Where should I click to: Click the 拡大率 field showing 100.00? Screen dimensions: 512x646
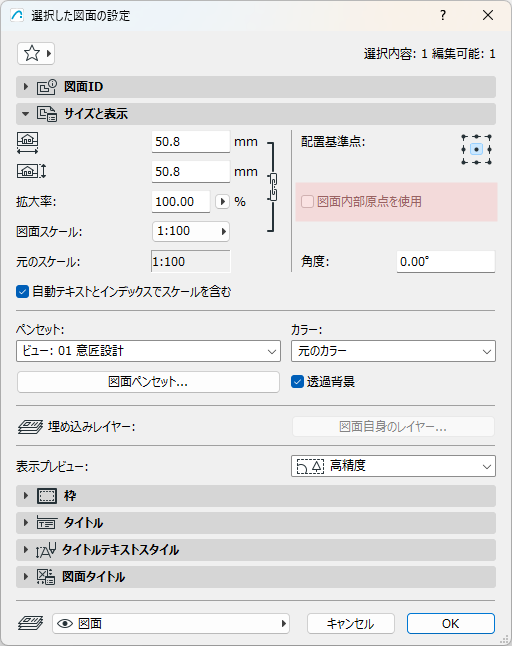(x=181, y=202)
